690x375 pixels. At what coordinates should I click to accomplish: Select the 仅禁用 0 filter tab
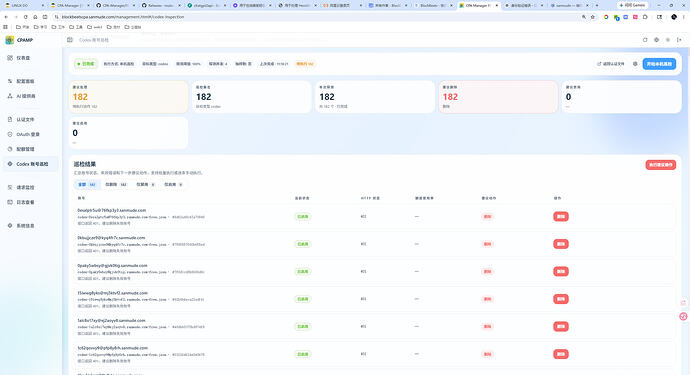(145, 184)
